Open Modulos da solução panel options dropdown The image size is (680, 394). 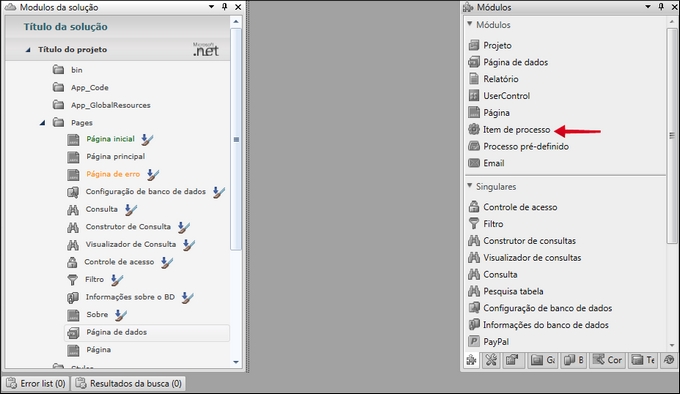pyautogui.click(x=212, y=7)
